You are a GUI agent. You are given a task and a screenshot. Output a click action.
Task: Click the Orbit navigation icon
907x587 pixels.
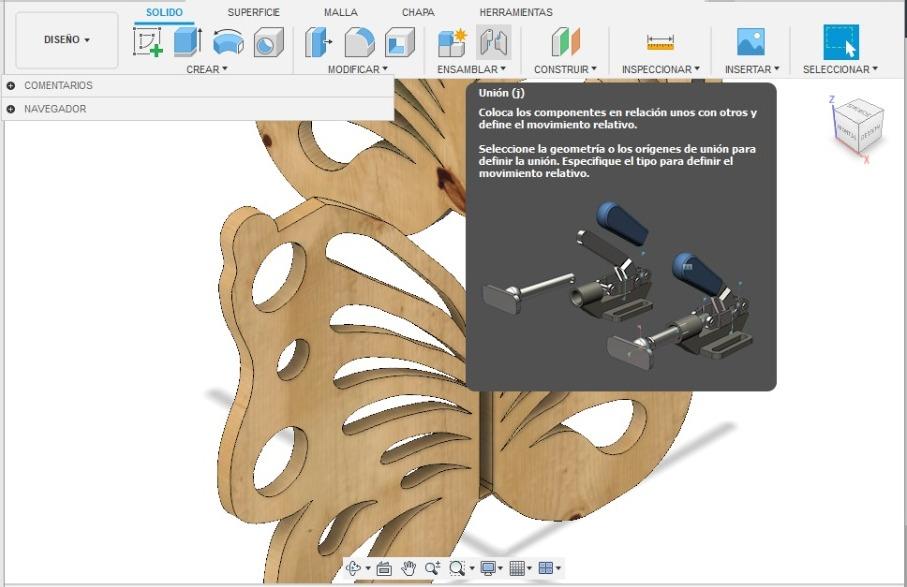tap(353, 568)
